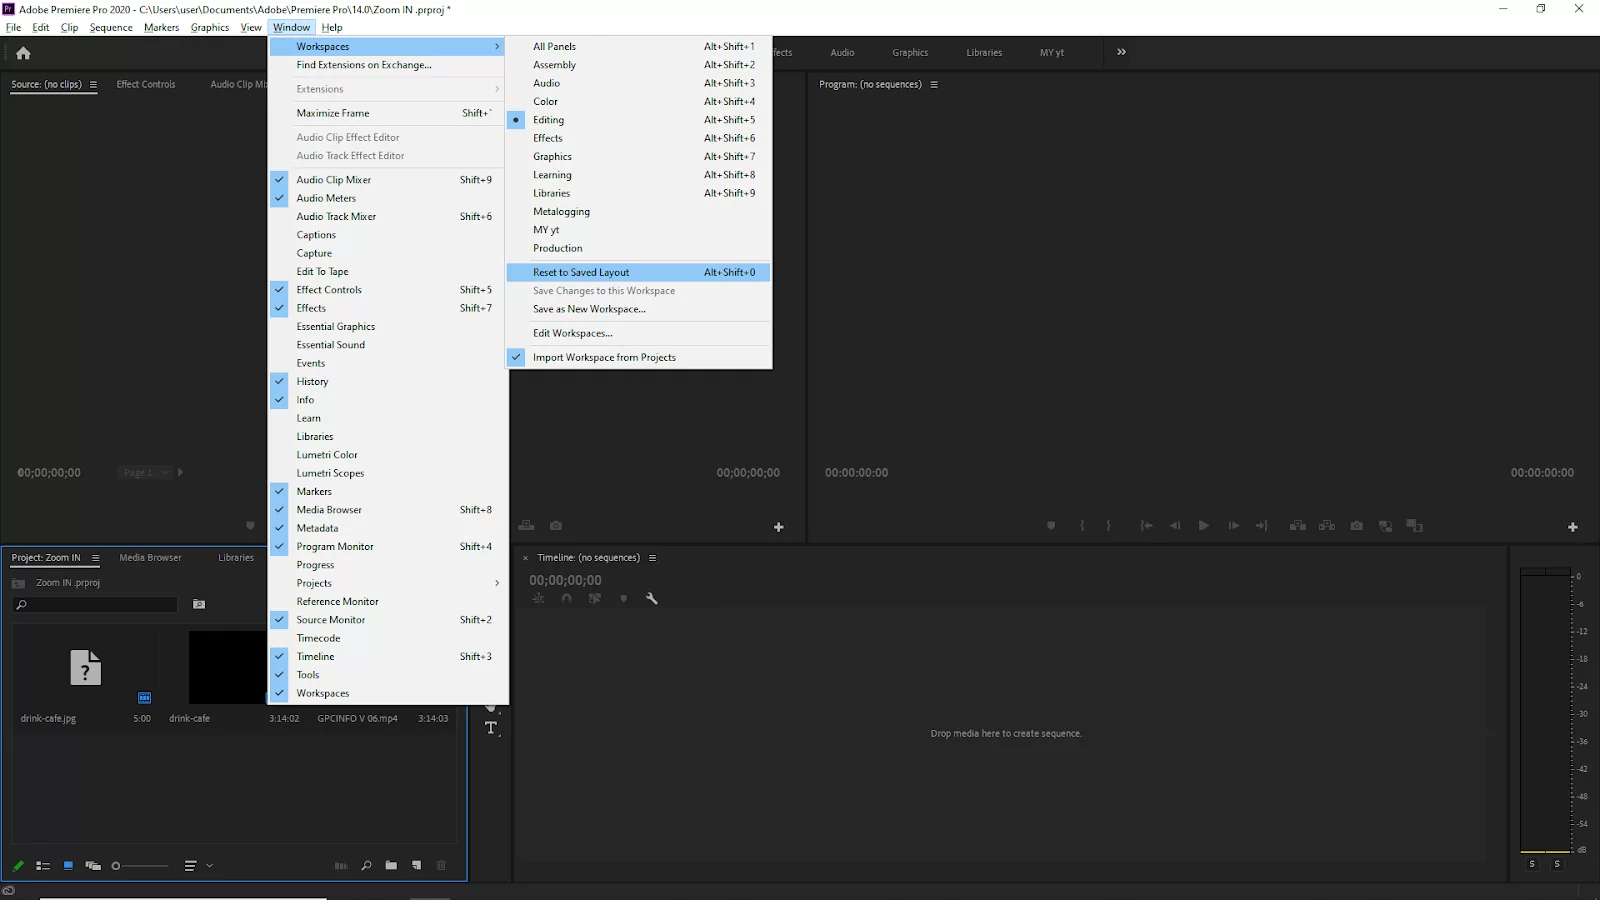This screenshot has height=900, width=1600.
Task: Open Timeline display settings wrench
Action: click(652, 599)
